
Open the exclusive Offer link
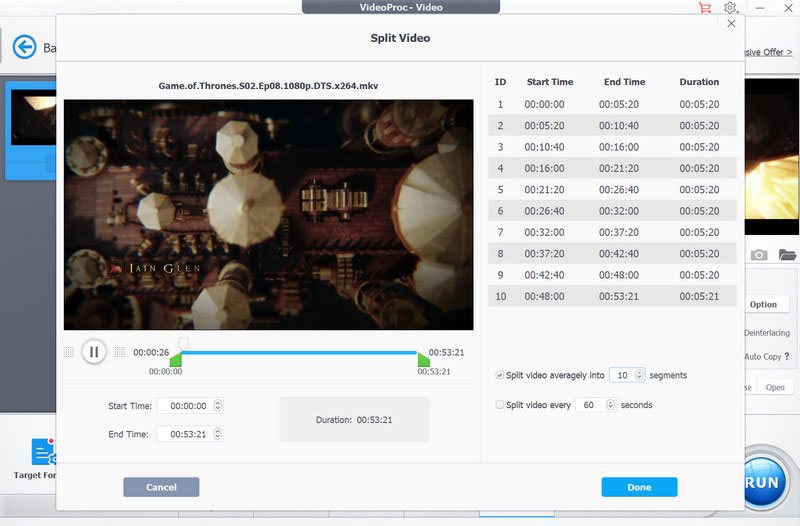(x=769, y=52)
